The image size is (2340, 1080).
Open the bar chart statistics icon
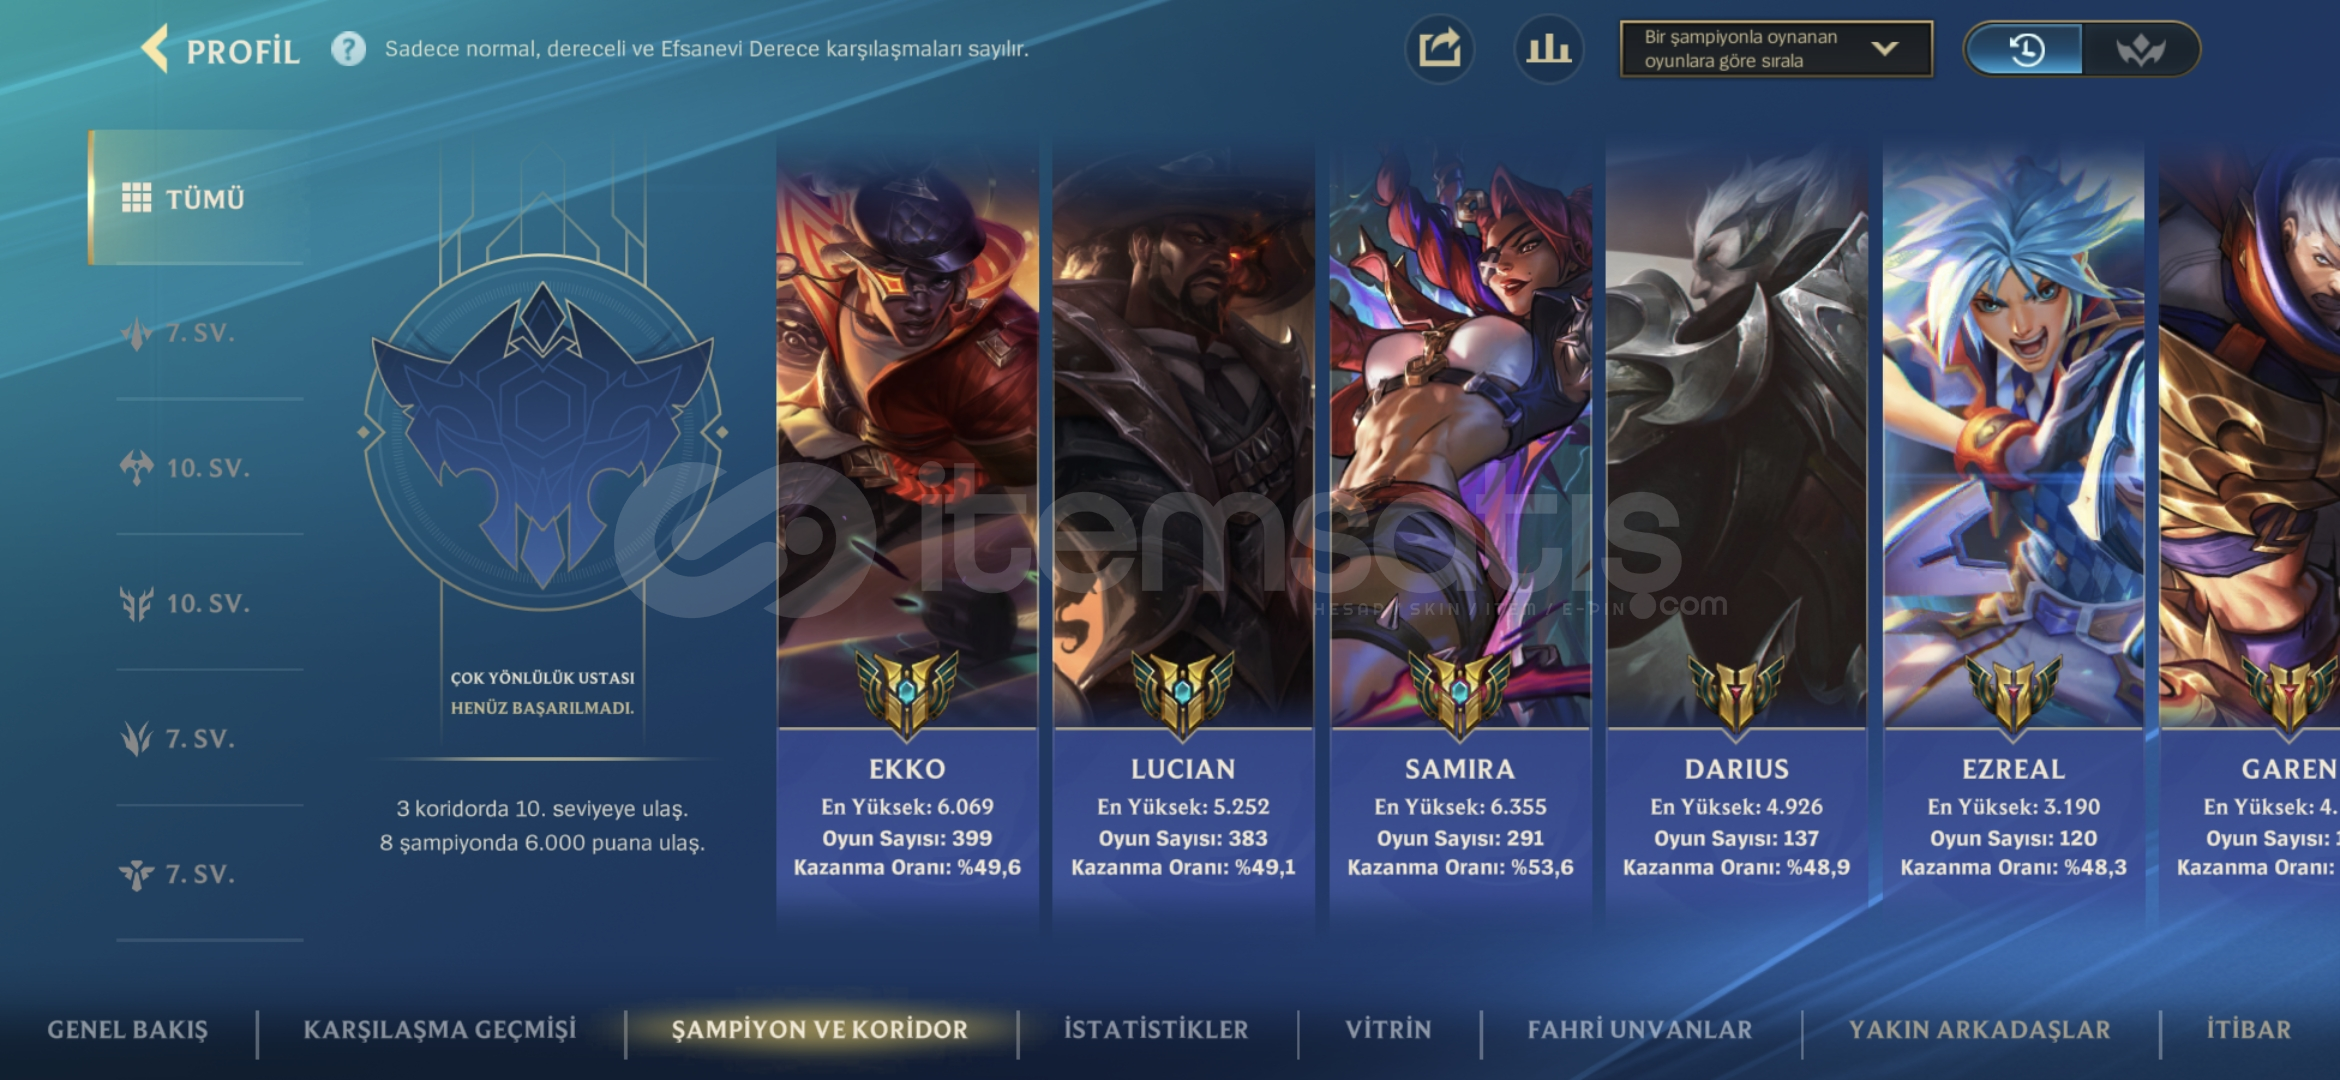point(1548,49)
